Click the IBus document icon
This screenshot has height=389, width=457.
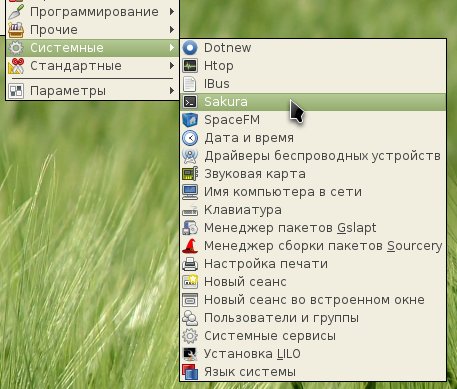pyautogui.click(x=190, y=84)
